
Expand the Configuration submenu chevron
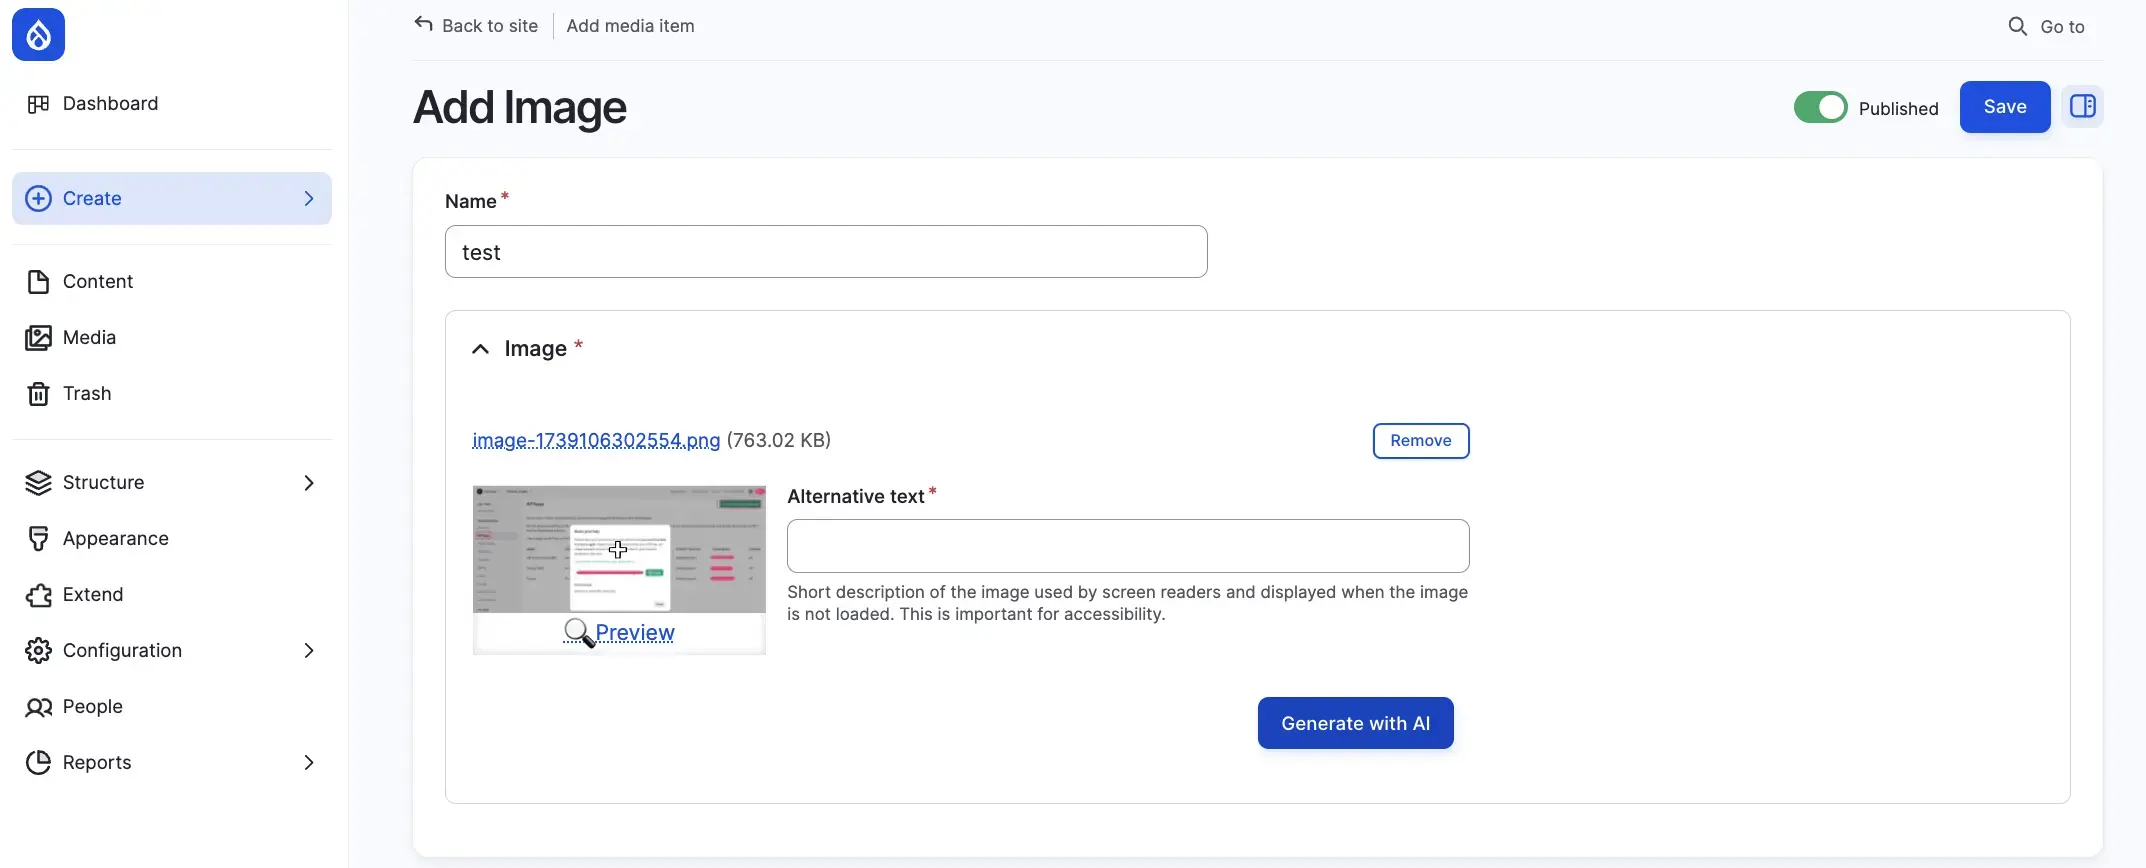pyautogui.click(x=308, y=651)
